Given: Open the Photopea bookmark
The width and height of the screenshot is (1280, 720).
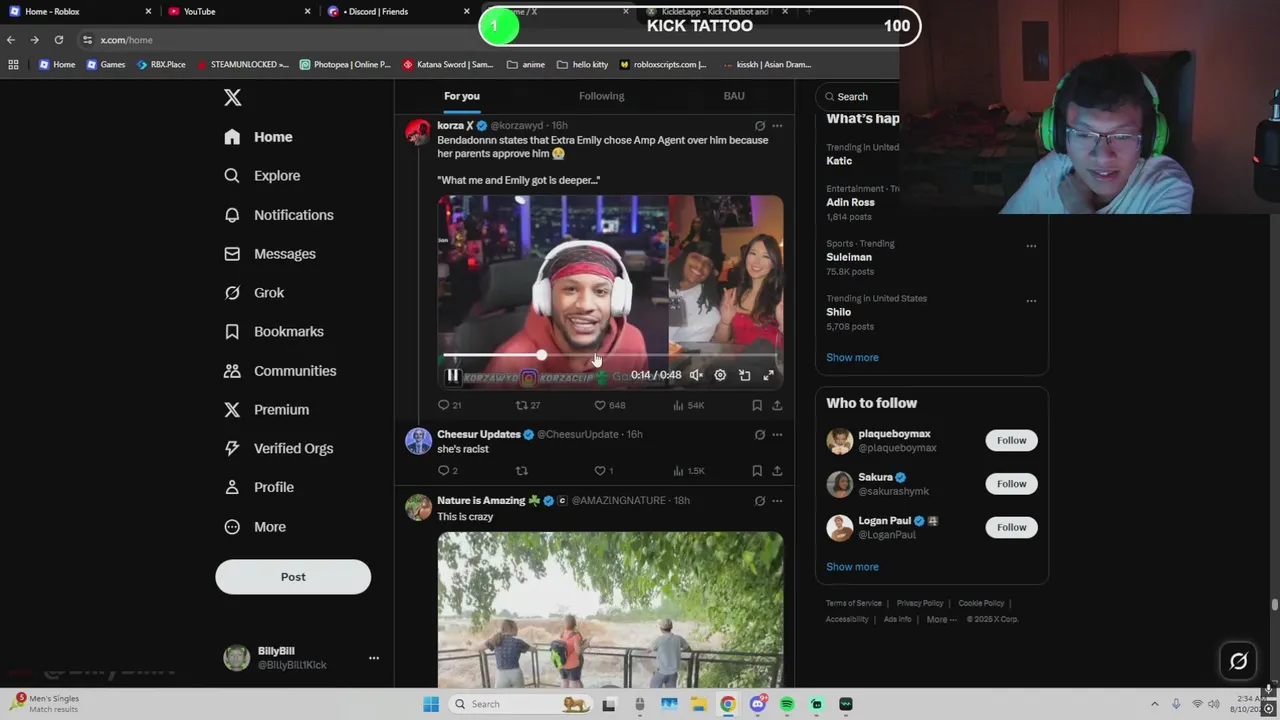Looking at the screenshot, I should click(x=345, y=64).
